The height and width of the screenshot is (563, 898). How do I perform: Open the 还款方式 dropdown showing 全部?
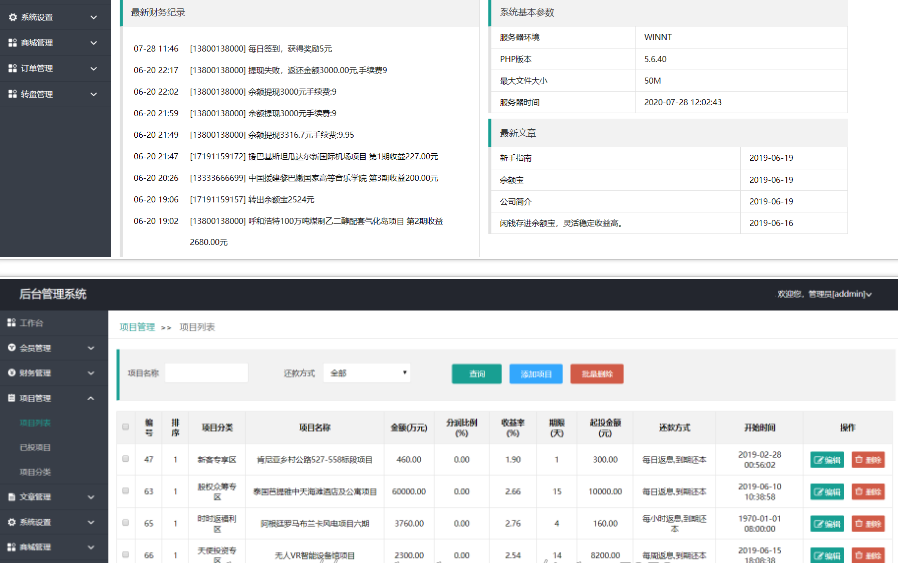(366, 373)
